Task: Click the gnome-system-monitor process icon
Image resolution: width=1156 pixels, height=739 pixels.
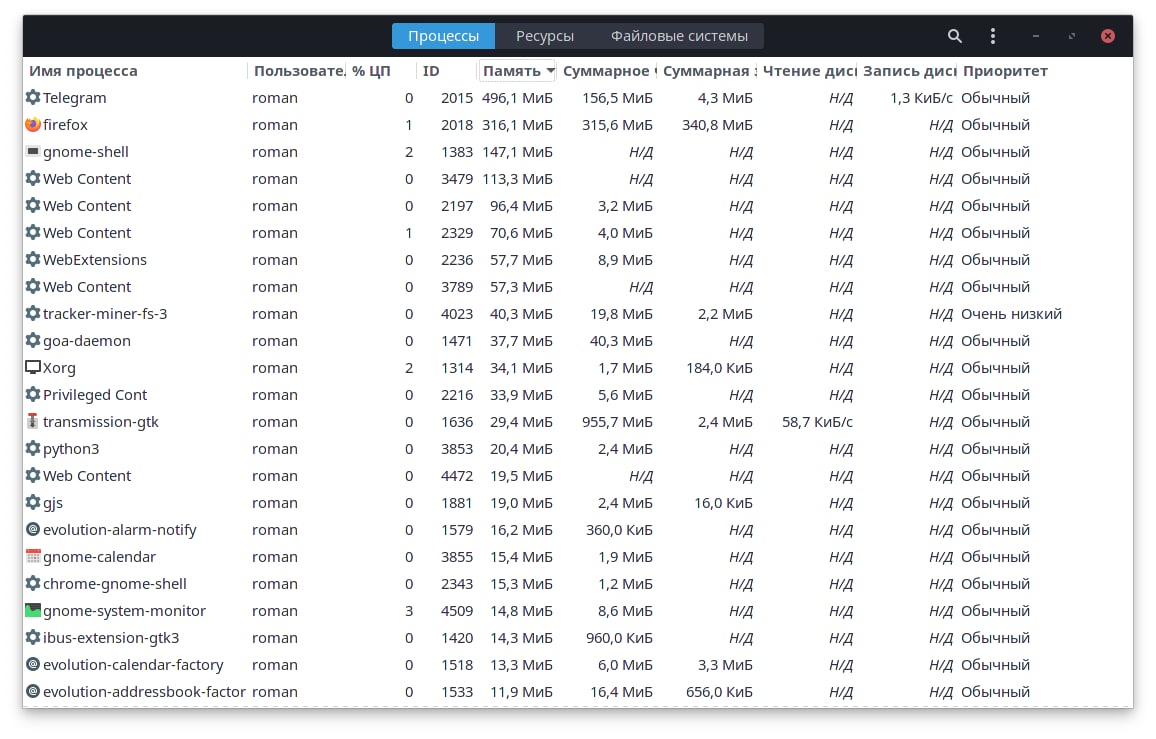Action: [32, 611]
